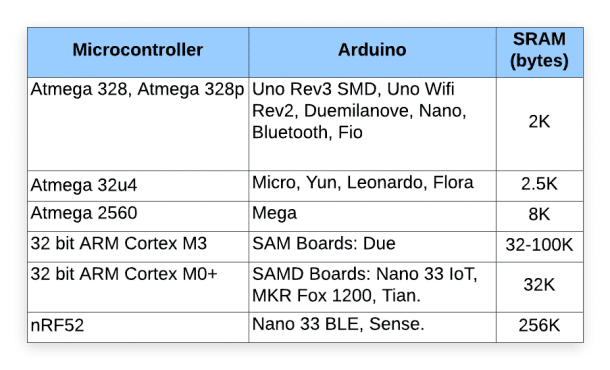This screenshot has width=610, height=370.
Task: Click the 256K SRAM value
Action: (x=540, y=327)
